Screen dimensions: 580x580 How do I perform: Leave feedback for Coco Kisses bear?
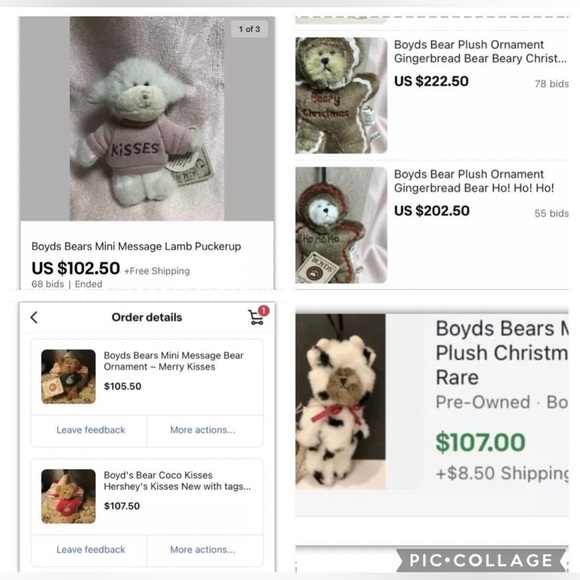91,549
